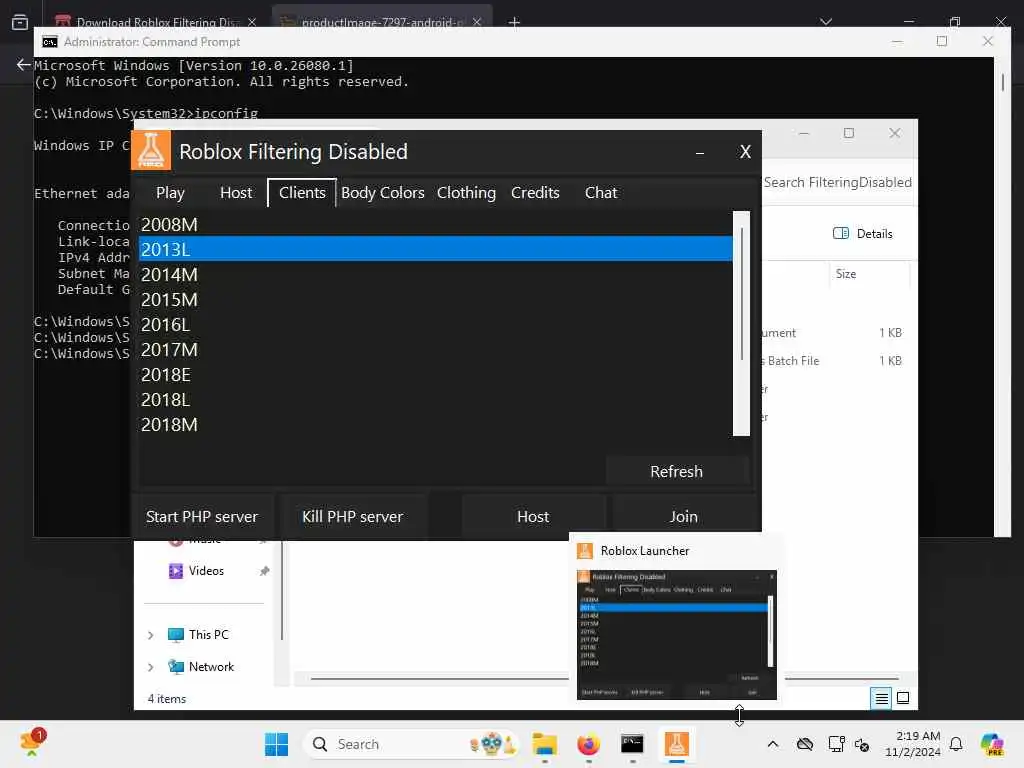Viewport: 1024px width, 768px height.
Task: Click the client list scrollbar
Action: coord(741,323)
